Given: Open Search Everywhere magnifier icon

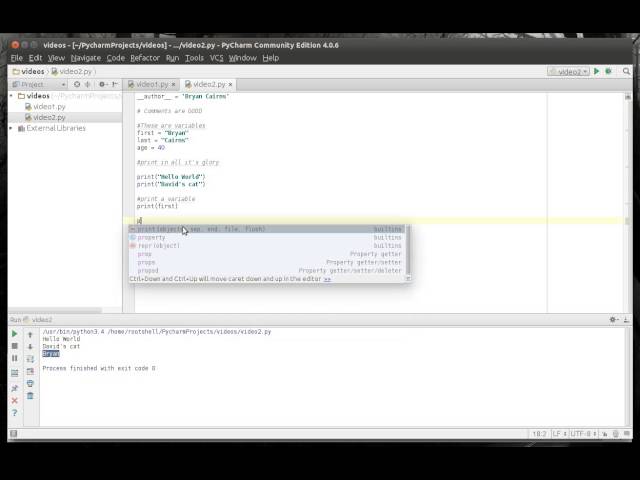Looking at the screenshot, I should 627,71.
